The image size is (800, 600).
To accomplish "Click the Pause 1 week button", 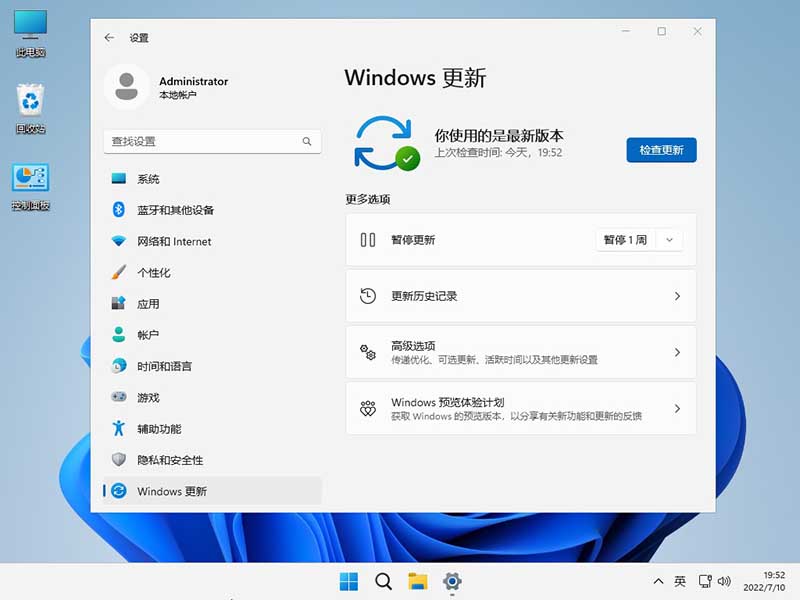I will (625, 240).
